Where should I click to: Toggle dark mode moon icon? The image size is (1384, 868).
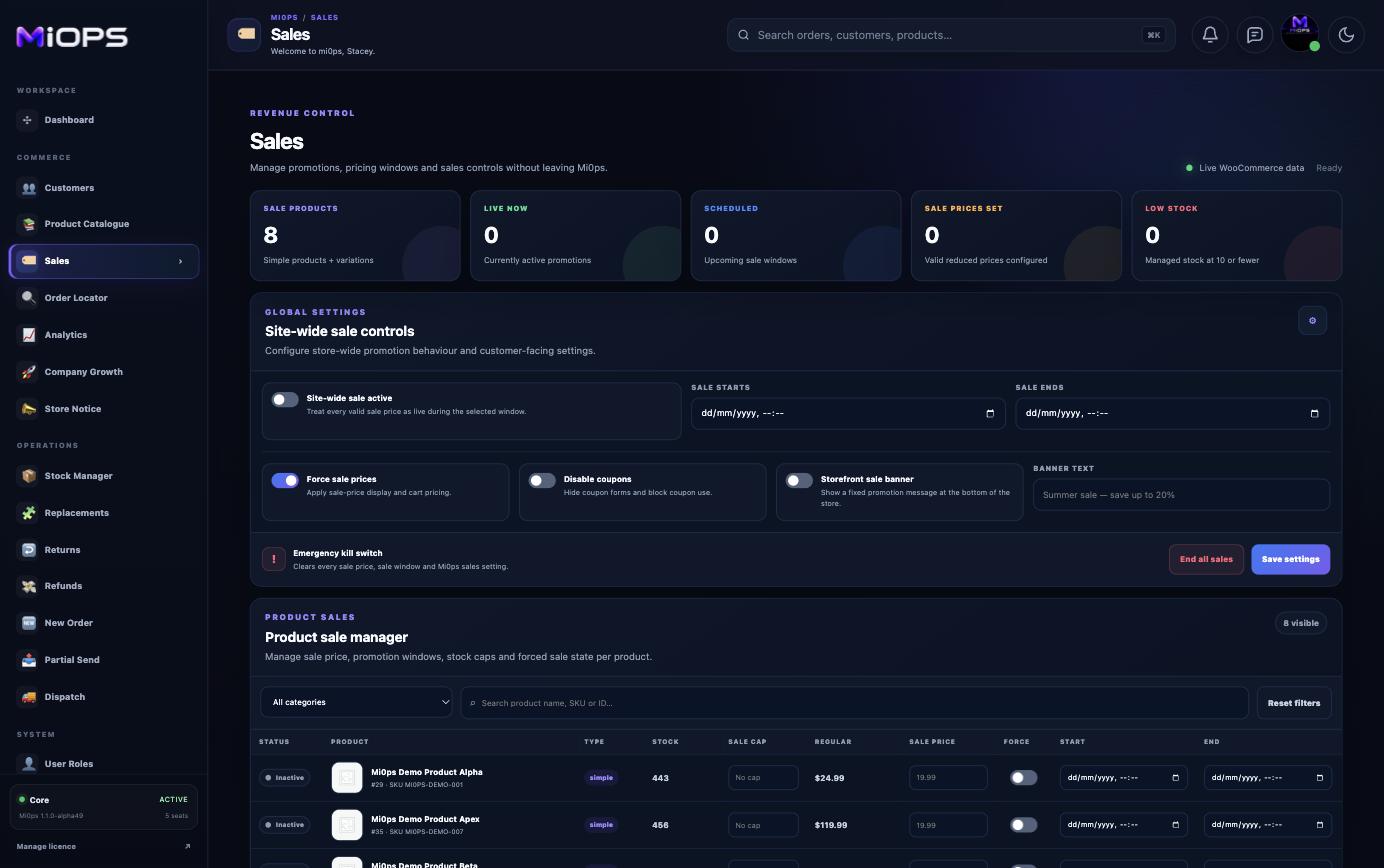[x=1346, y=35]
